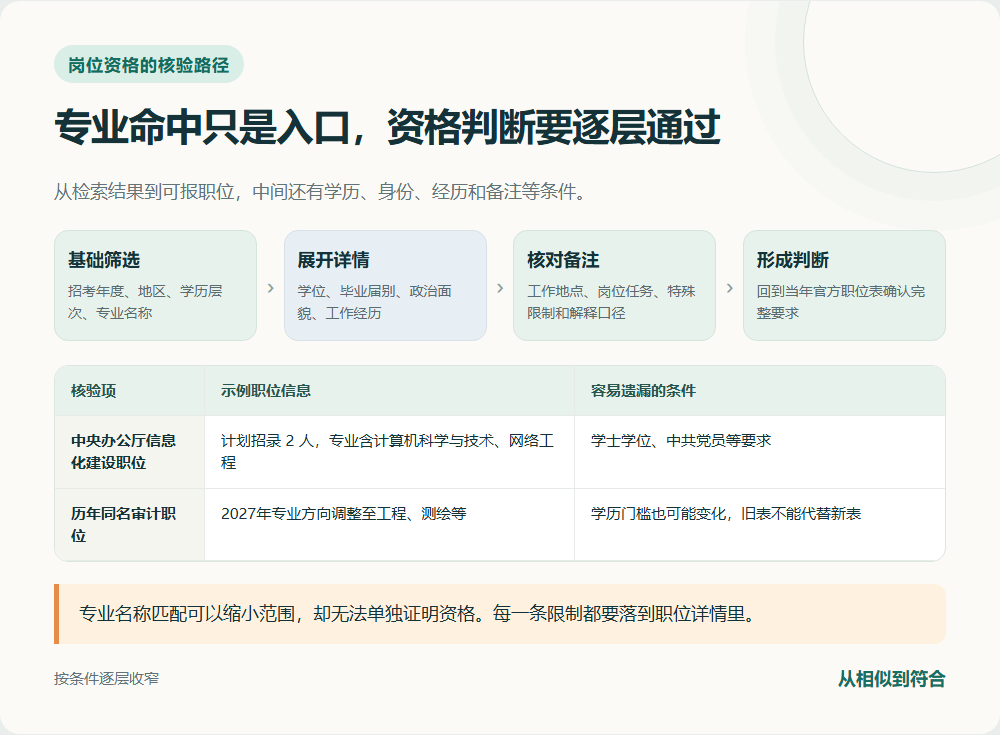Click the chevron between 核对备注 and 形成判断
The image size is (1000, 735).
730,288
